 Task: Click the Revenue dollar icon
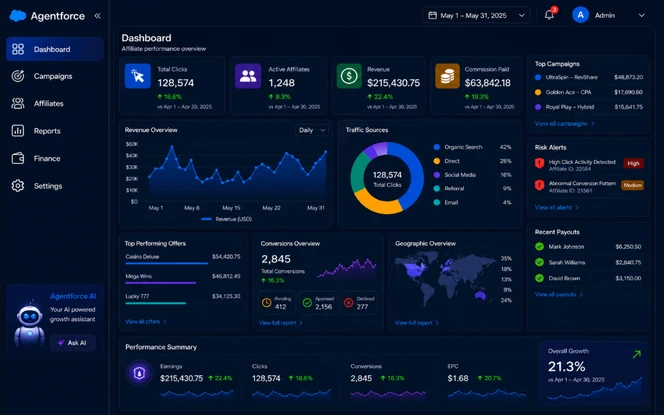tap(349, 76)
